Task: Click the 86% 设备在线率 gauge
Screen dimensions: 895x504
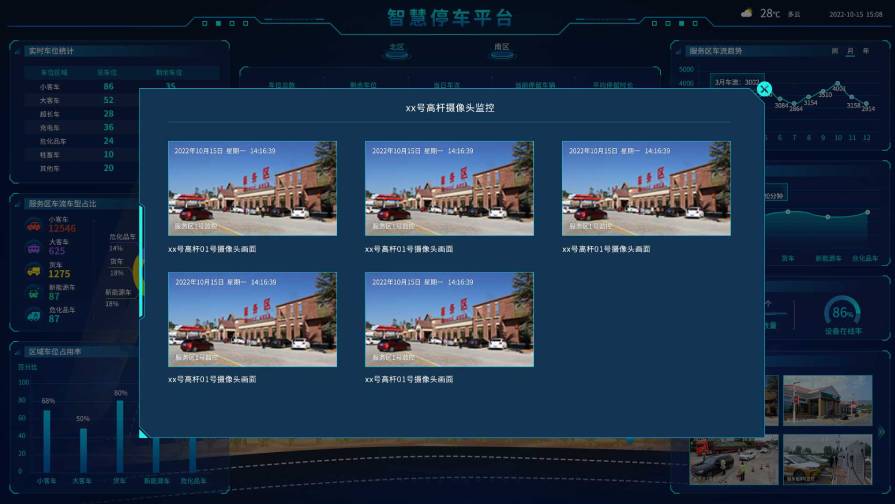Action: click(x=842, y=312)
